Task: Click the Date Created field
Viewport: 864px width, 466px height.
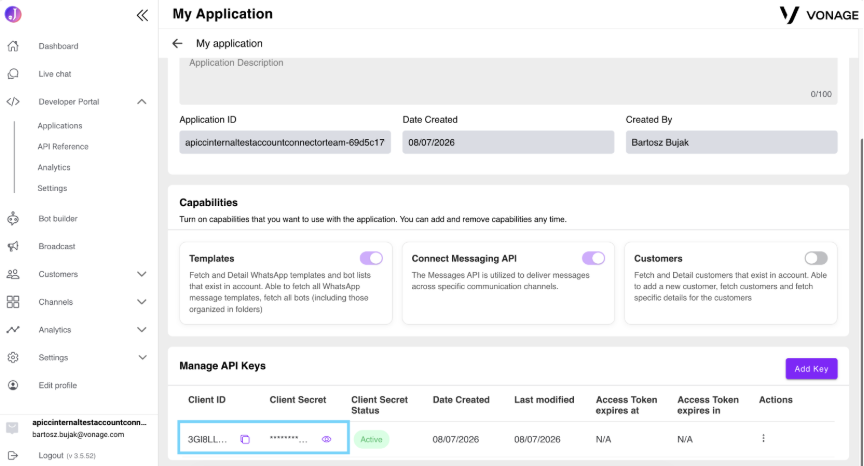Action: coord(508,143)
